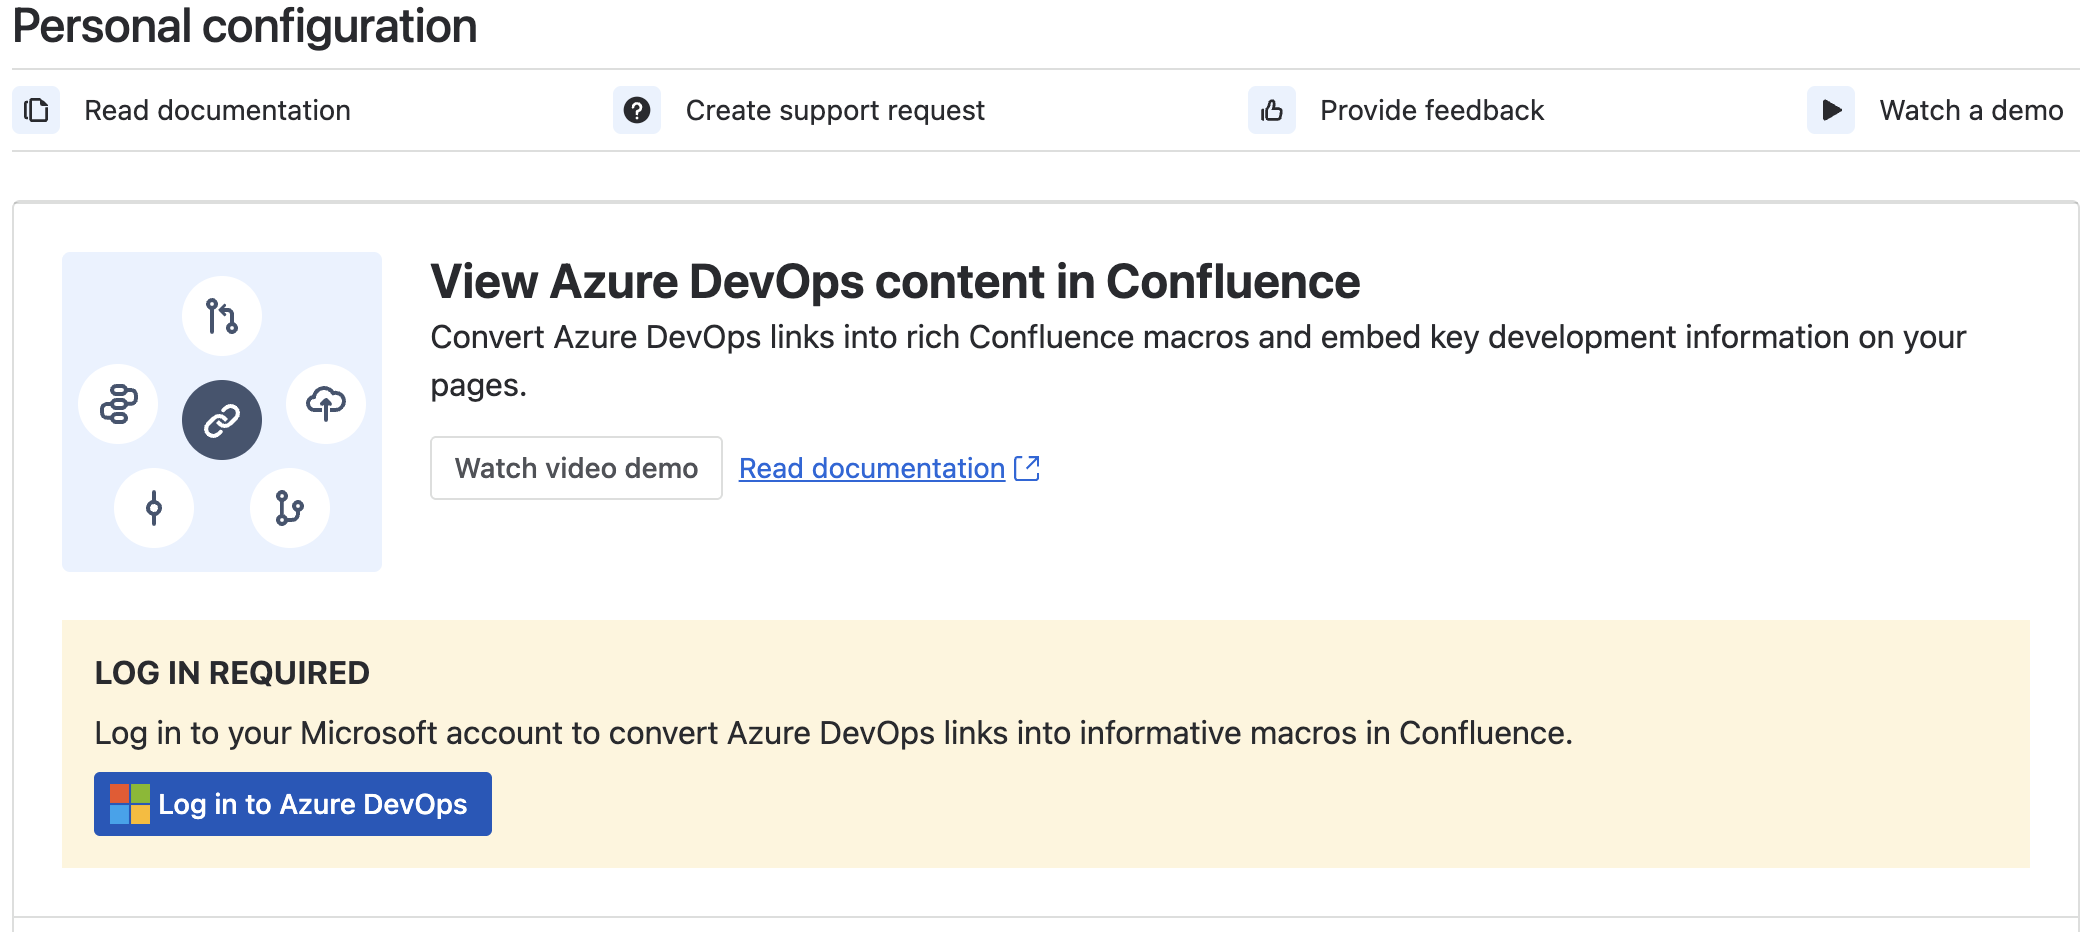Image resolution: width=2094 pixels, height=932 pixels.
Task: Click the Personal configuration heading
Action: click(x=245, y=26)
